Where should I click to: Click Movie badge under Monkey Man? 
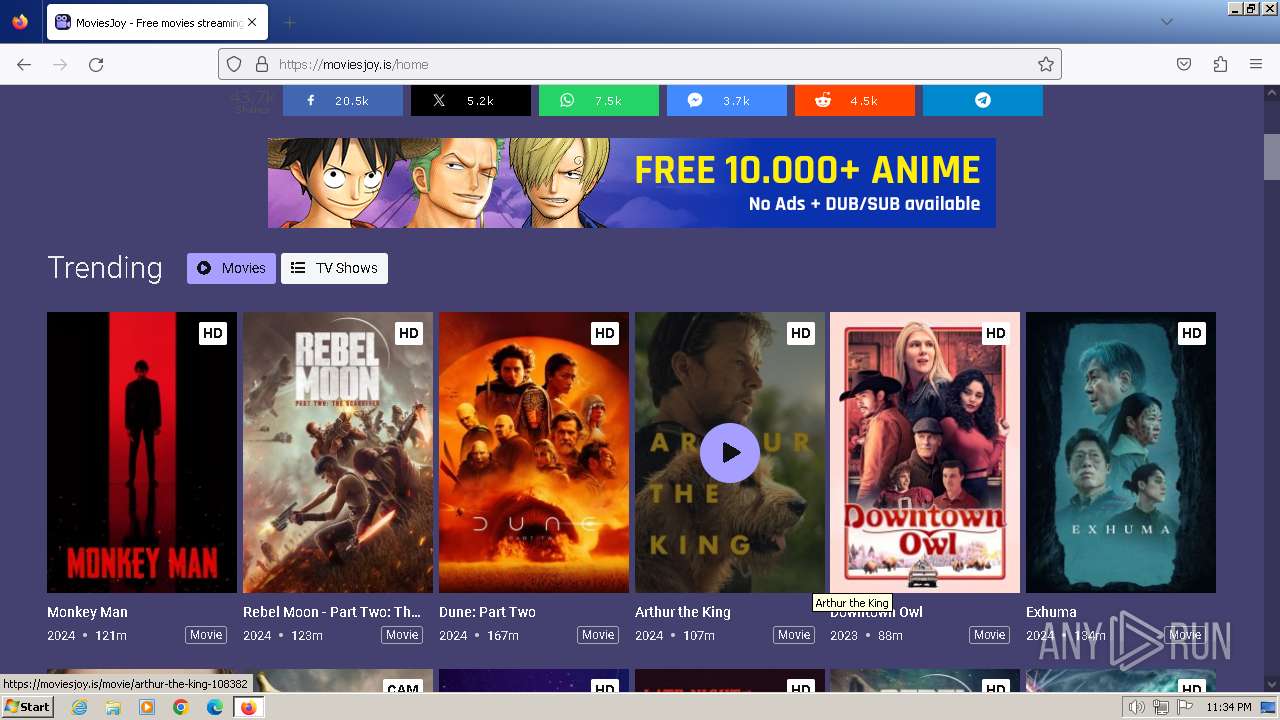pos(206,635)
